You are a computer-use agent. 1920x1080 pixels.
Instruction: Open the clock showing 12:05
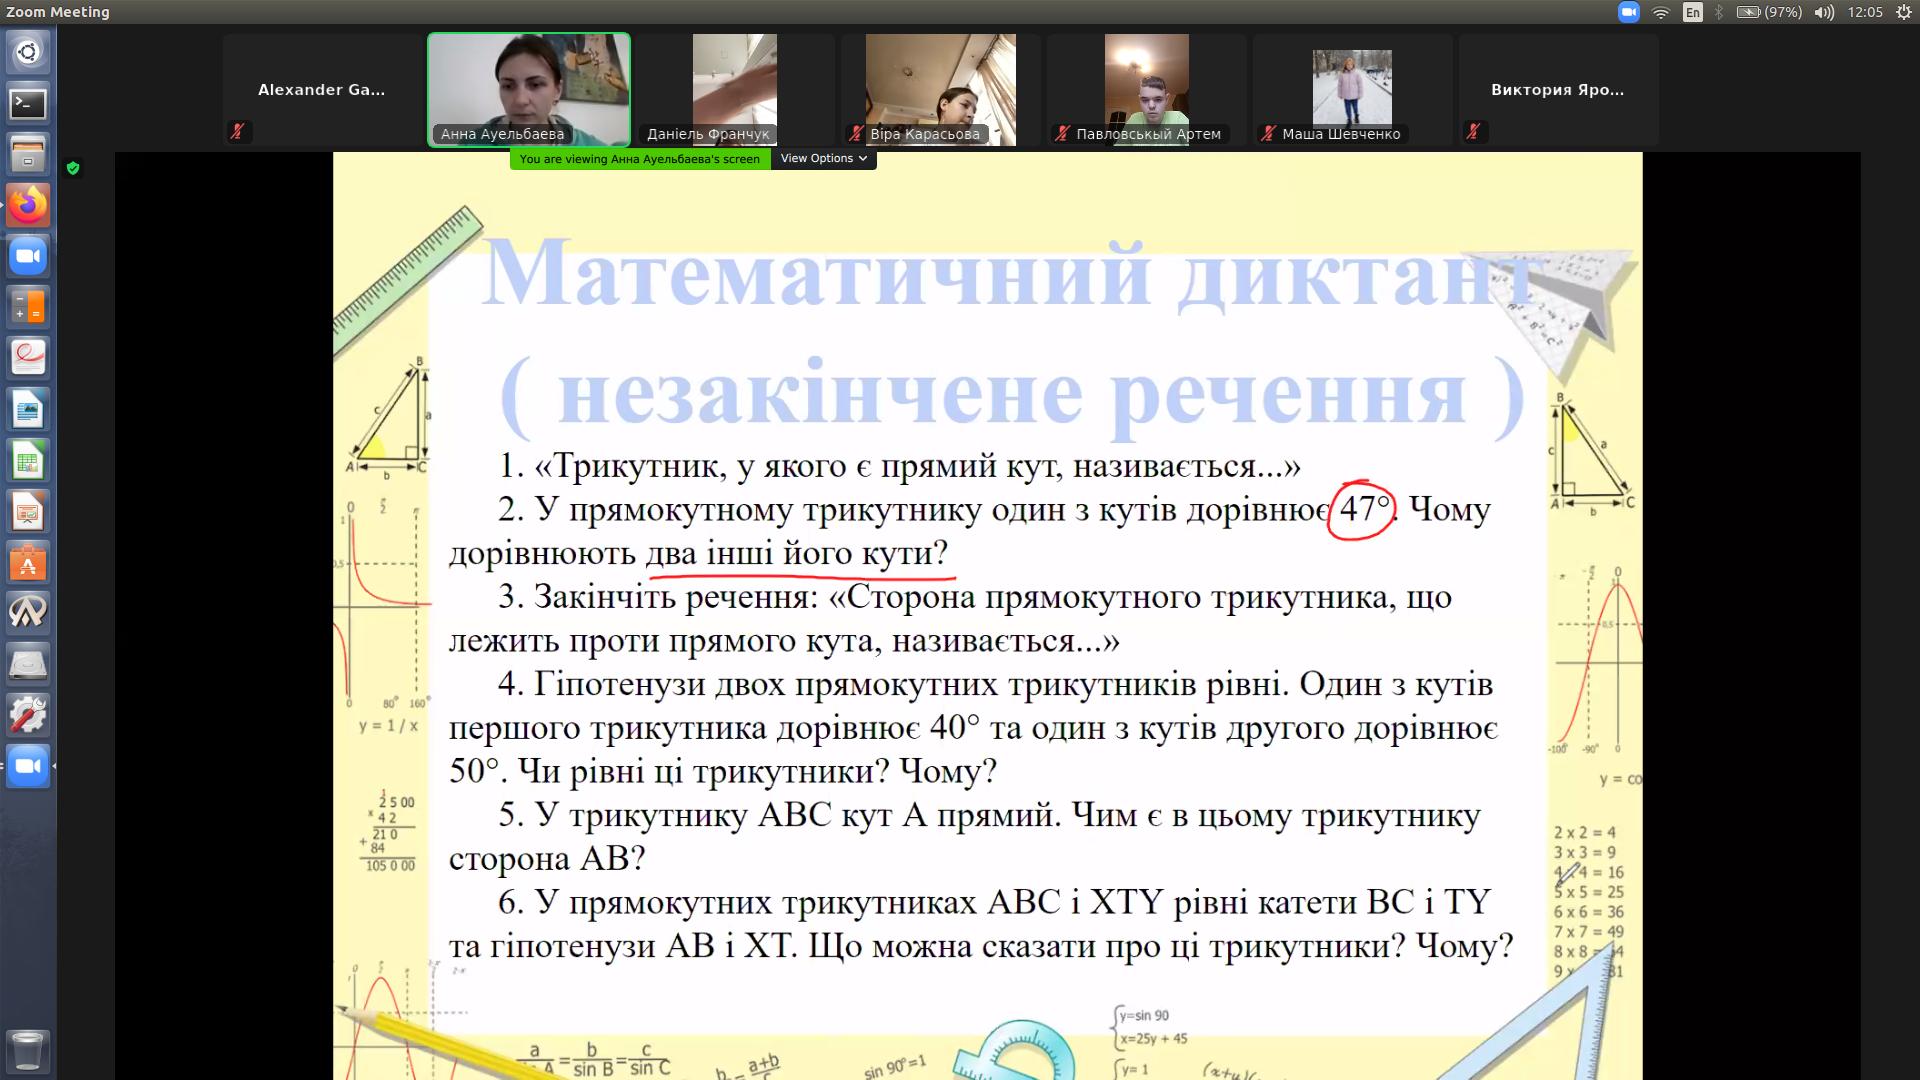point(1865,12)
